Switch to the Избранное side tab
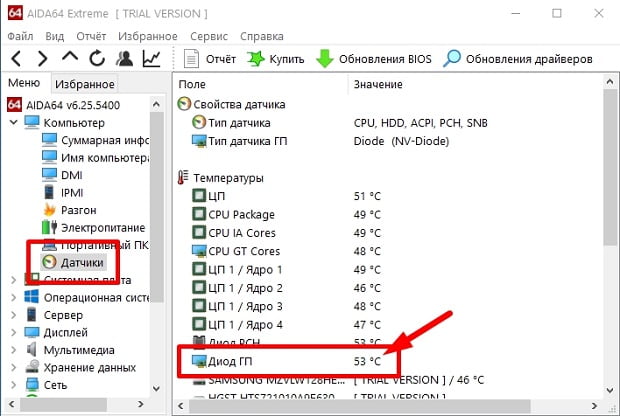This screenshot has width=620, height=416. click(x=85, y=84)
